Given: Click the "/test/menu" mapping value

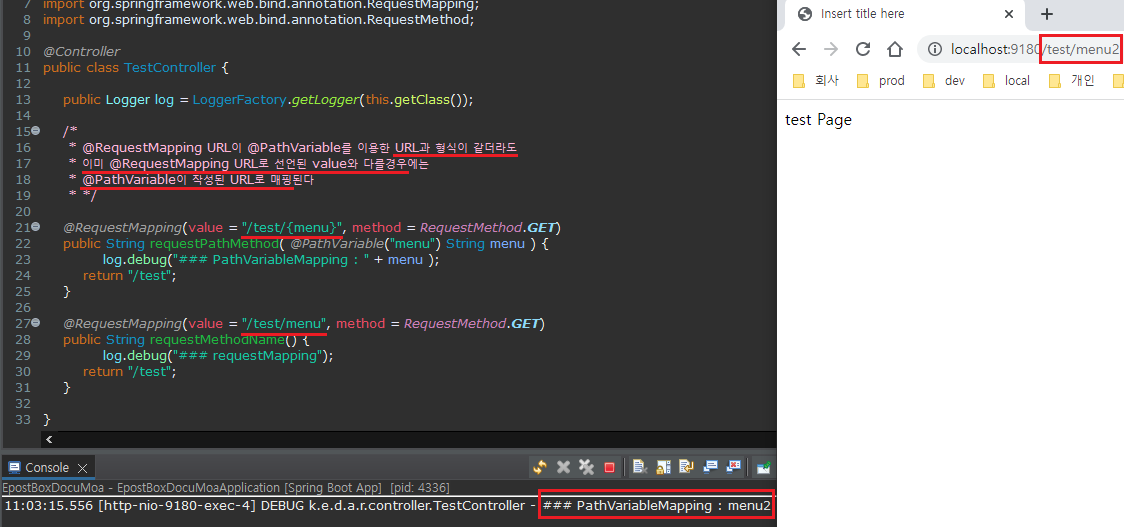Looking at the screenshot, I should (285, 323).
